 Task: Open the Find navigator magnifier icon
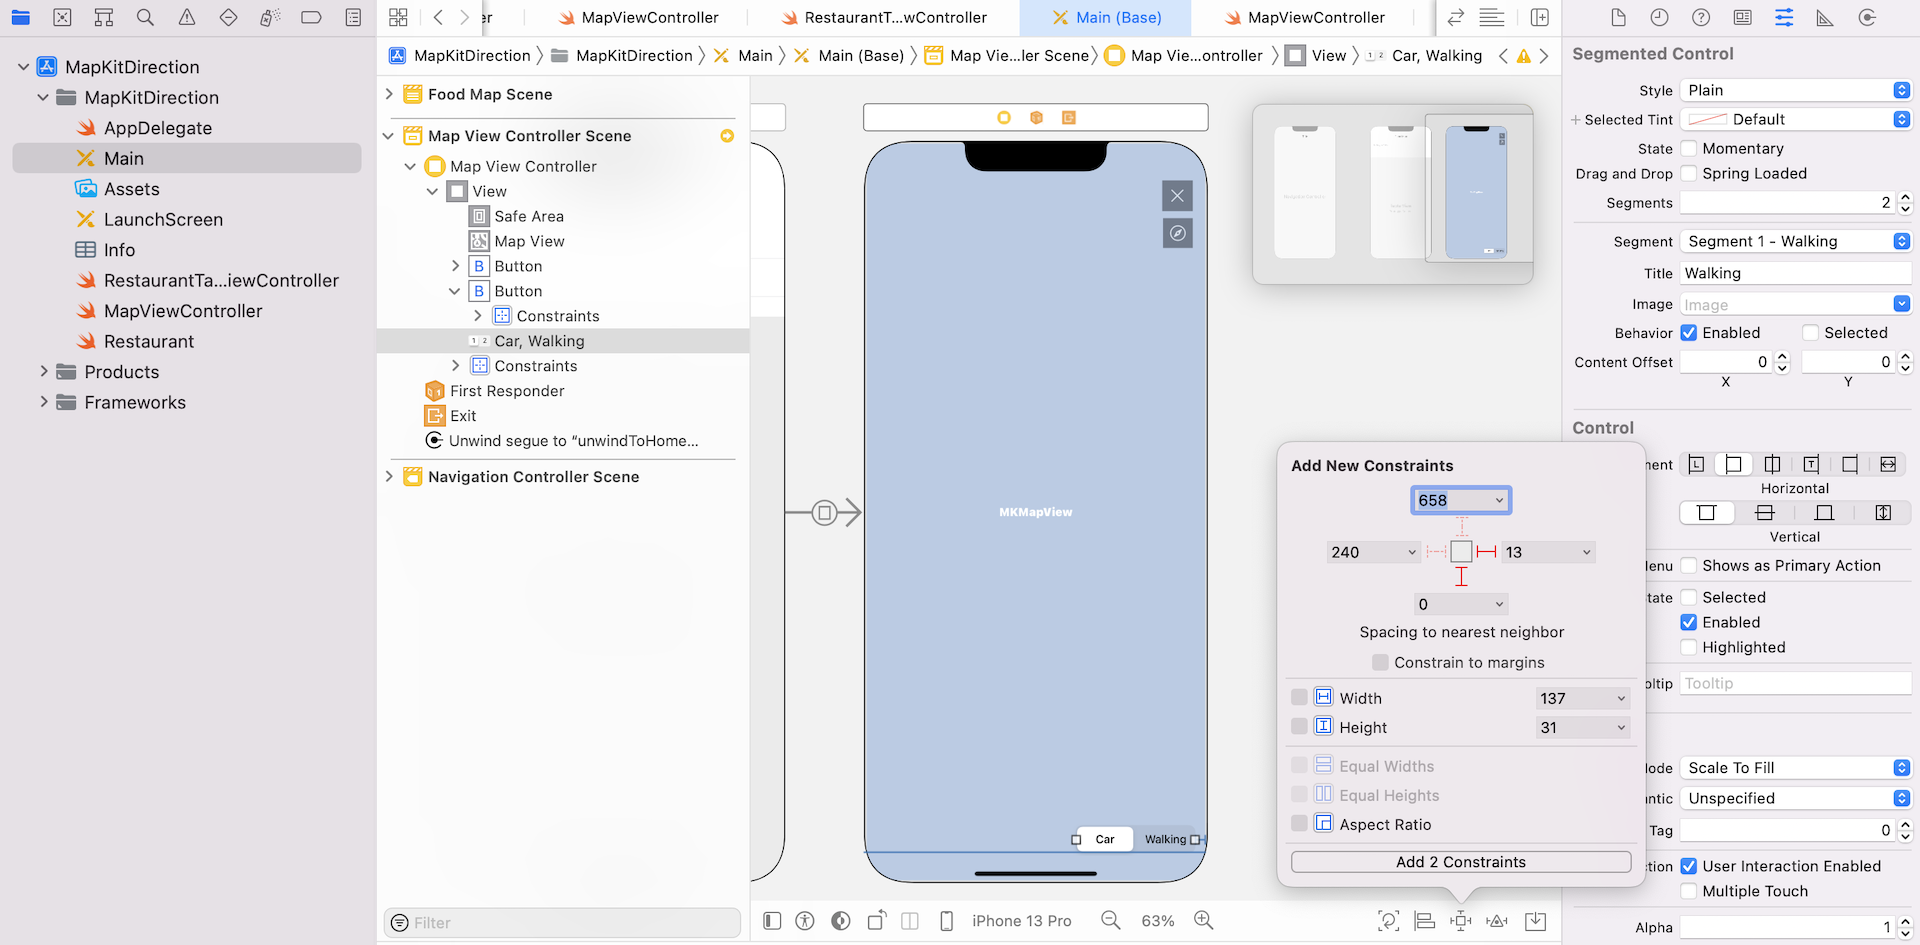tap(145, 17)
